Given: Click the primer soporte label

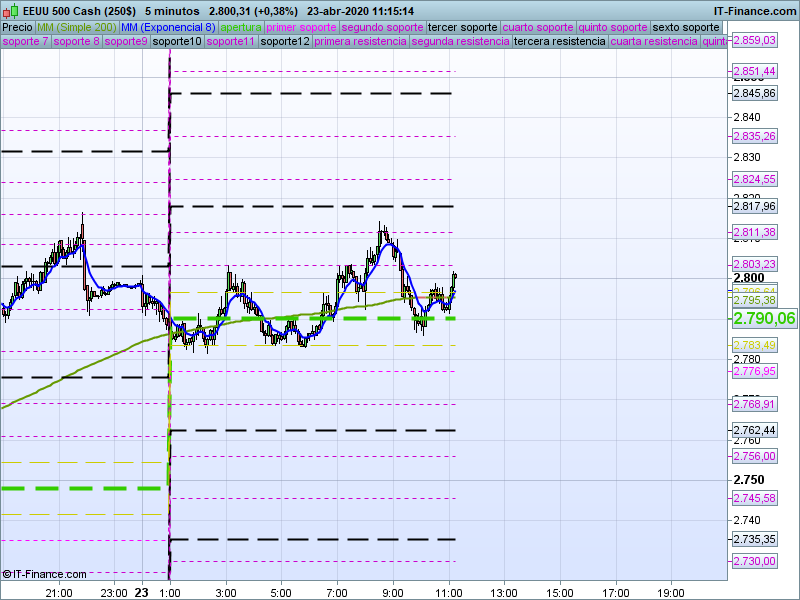Looking at the screenshot, I should tap(302, 27).
